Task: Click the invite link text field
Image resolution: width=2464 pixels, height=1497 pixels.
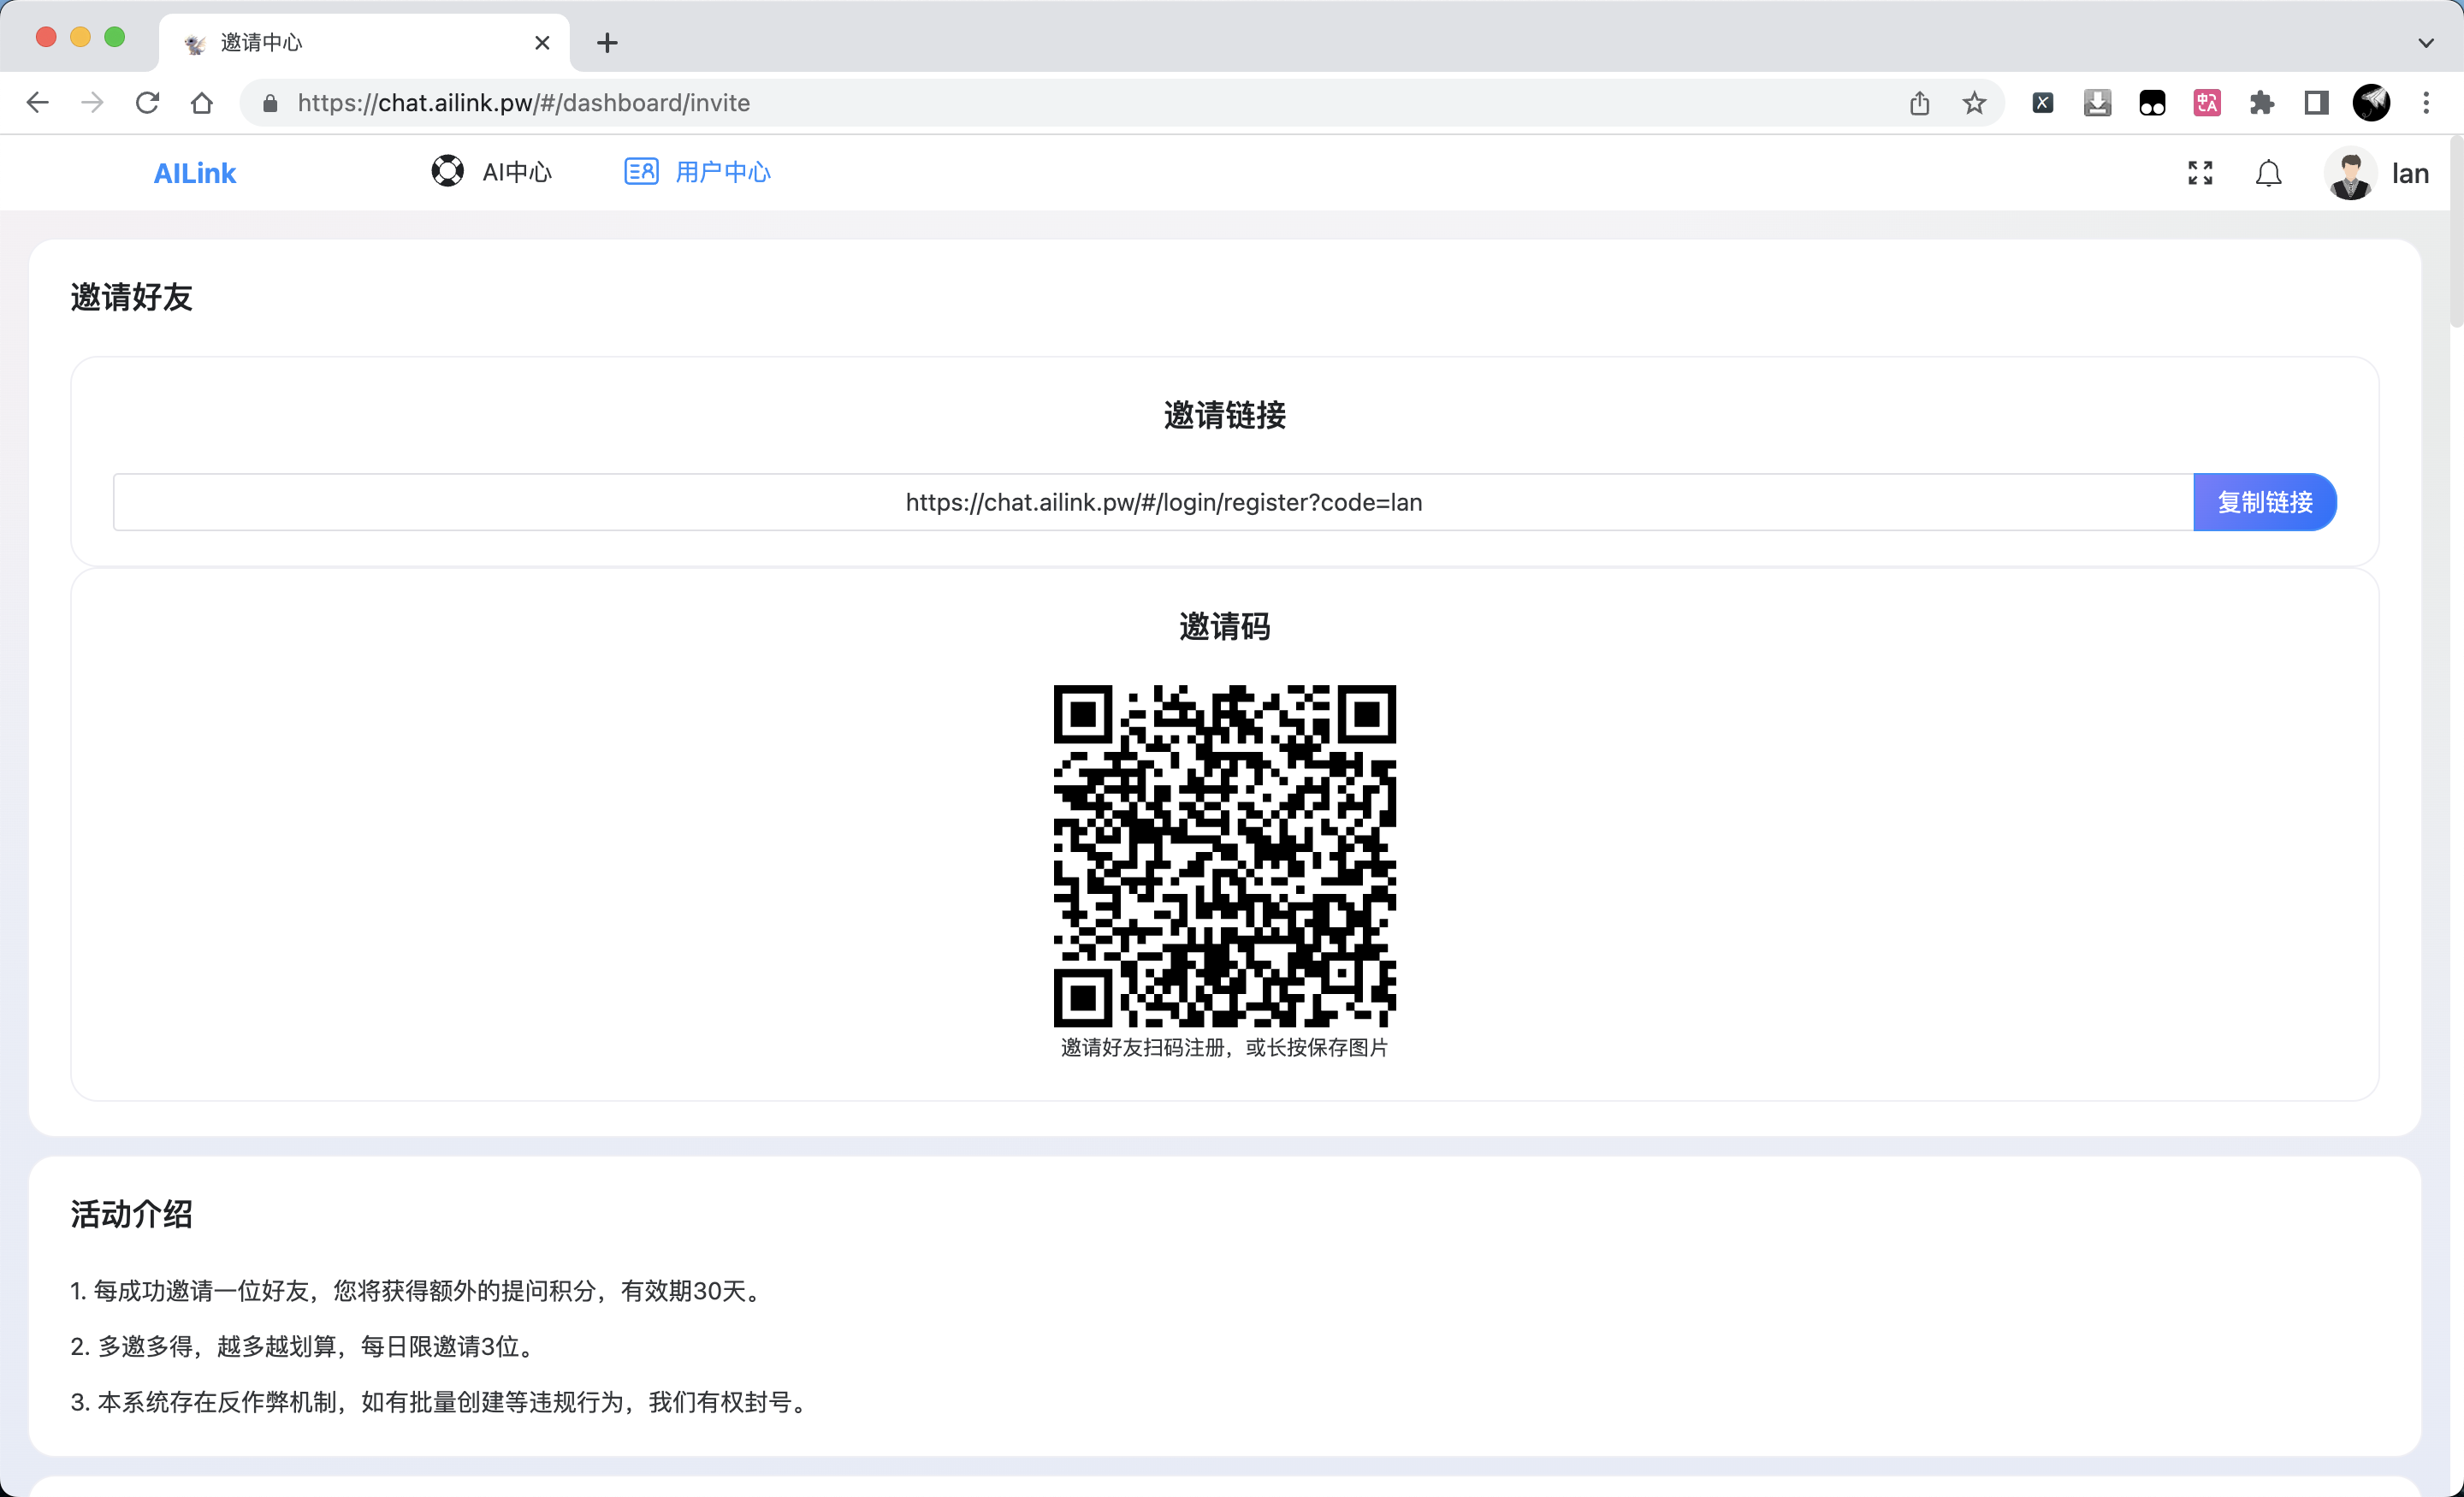Action: tap(1153, 502)
